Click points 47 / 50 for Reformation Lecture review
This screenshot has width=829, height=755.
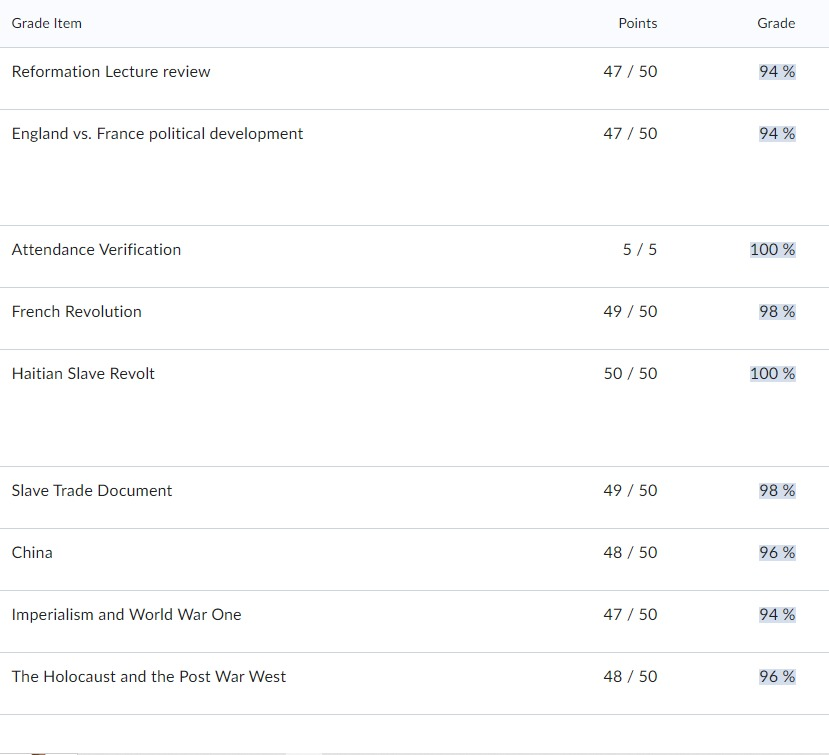[x=630, y=71]
